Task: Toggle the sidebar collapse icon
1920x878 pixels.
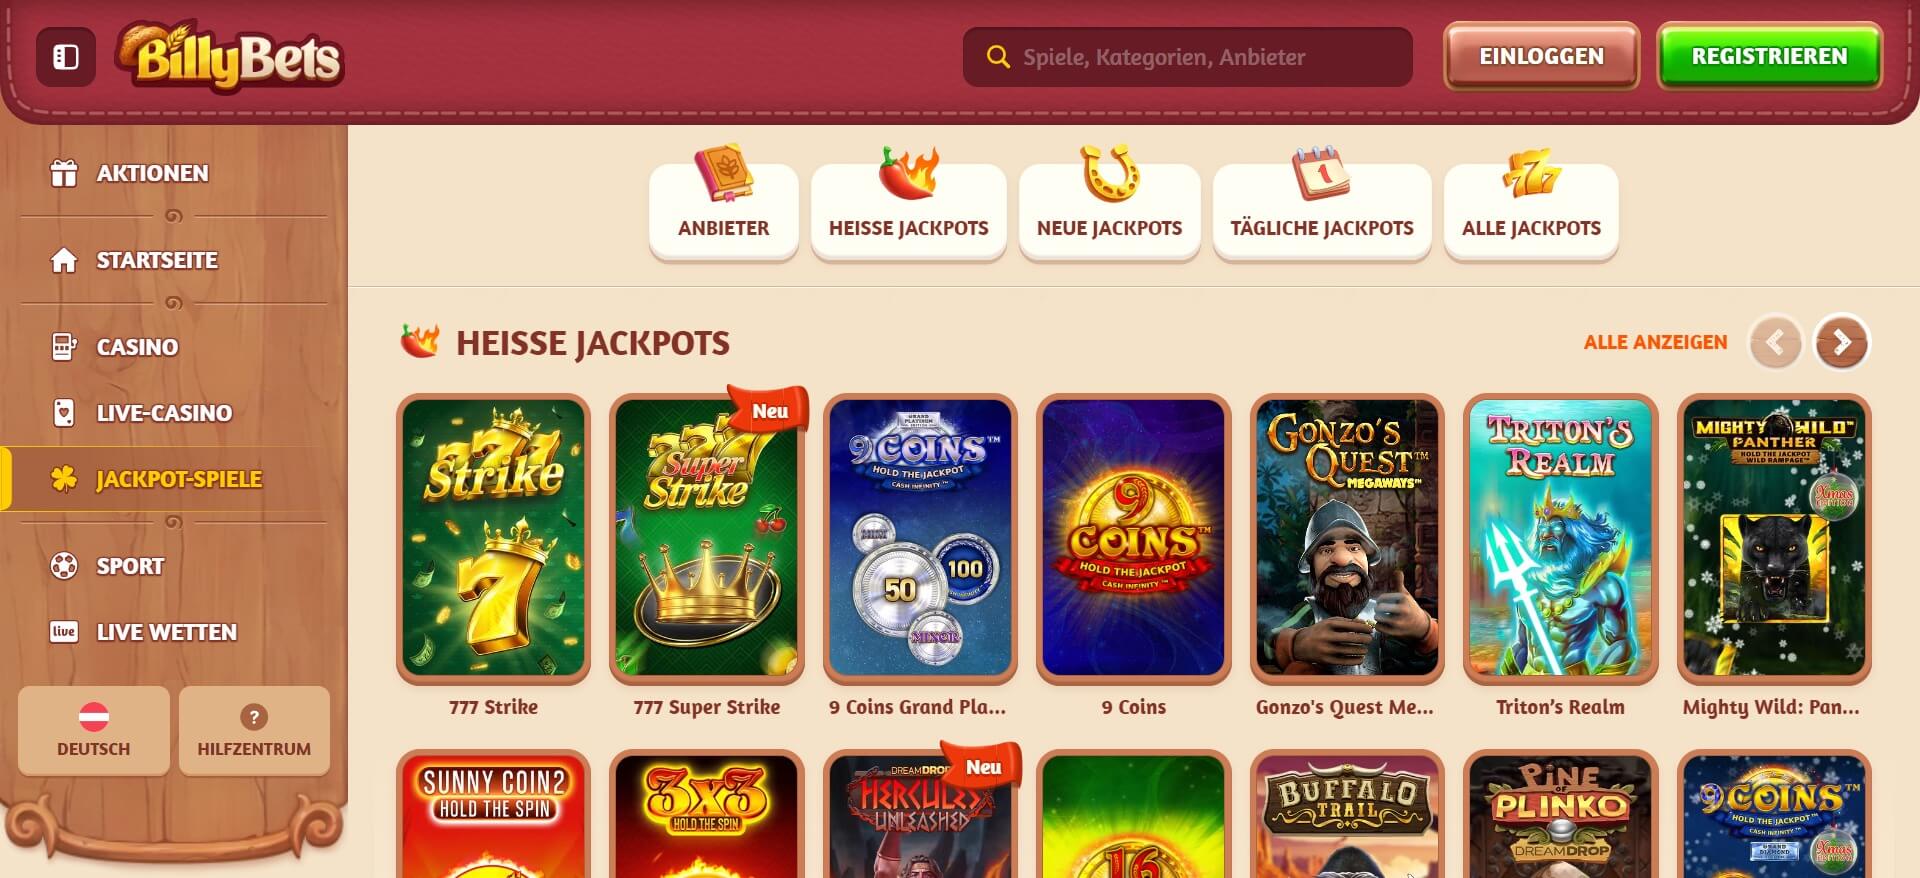Action: pyautogui.click(x=66, y=57)
